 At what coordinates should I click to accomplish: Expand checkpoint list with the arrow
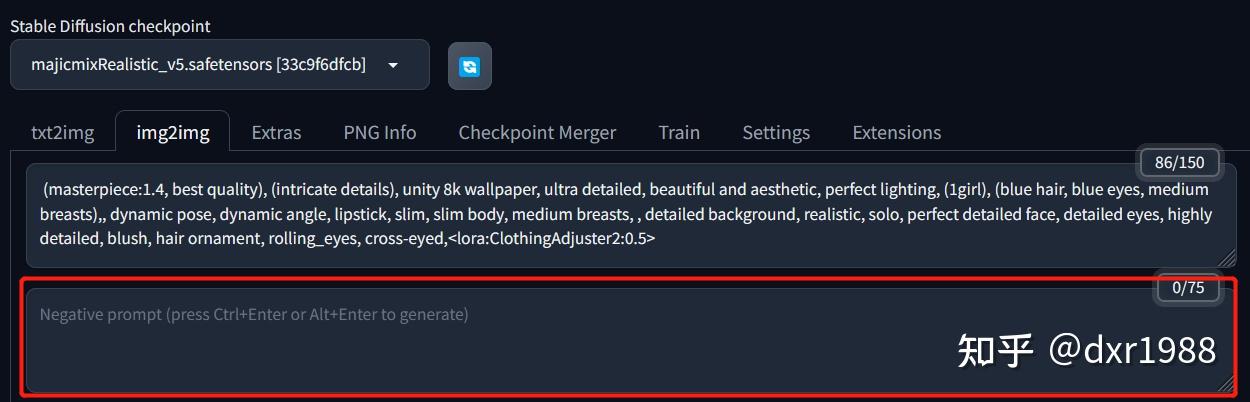tap(393, 65)
